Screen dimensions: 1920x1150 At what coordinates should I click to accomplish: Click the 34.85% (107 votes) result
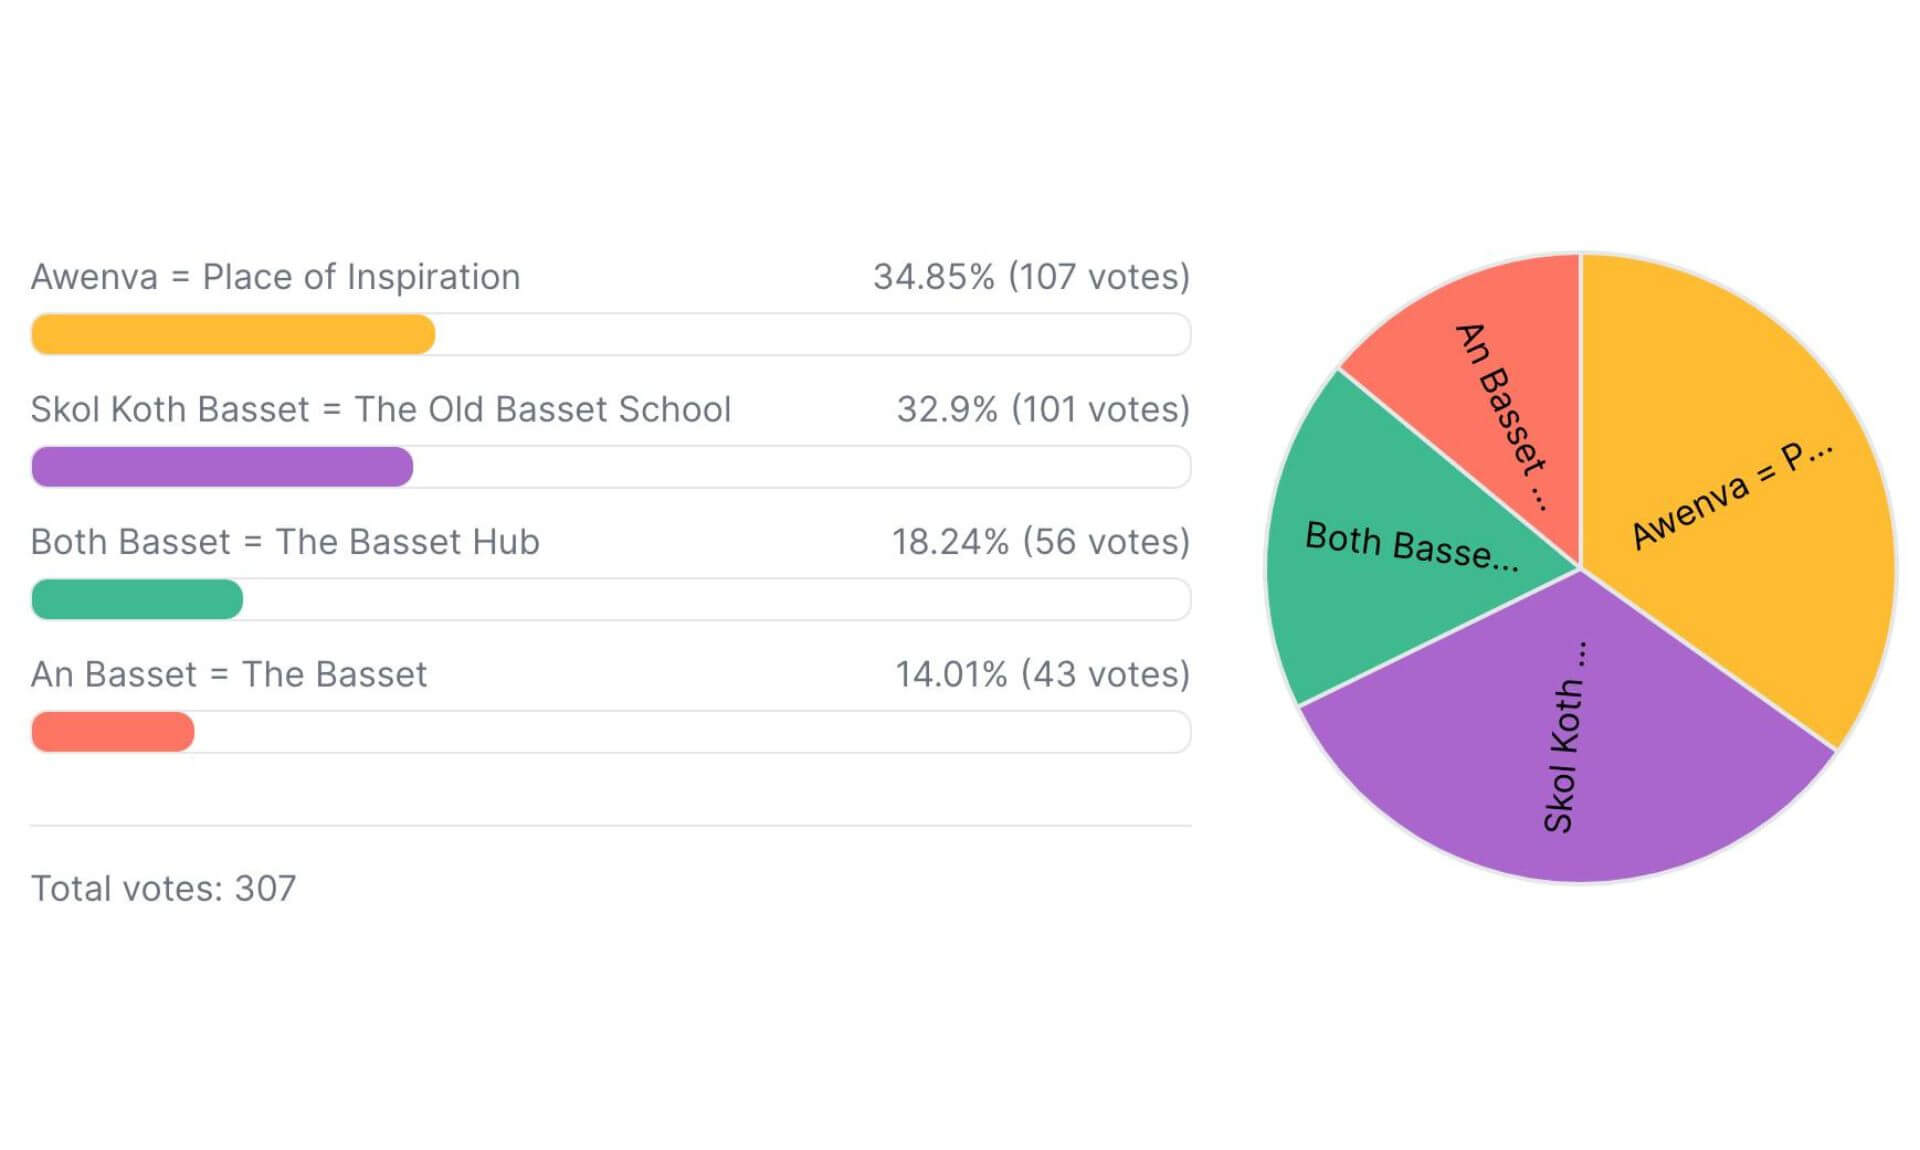pyautogui.click(x=1031, y=277)
